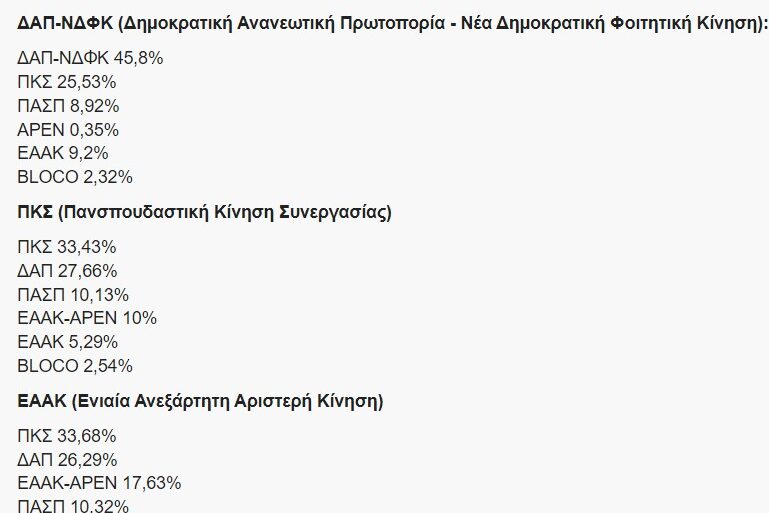The image size is (769, 513).
Task: Click on the 'ΠΑΣΠ 10,13%' entry
Action: [x=73, y=295]
